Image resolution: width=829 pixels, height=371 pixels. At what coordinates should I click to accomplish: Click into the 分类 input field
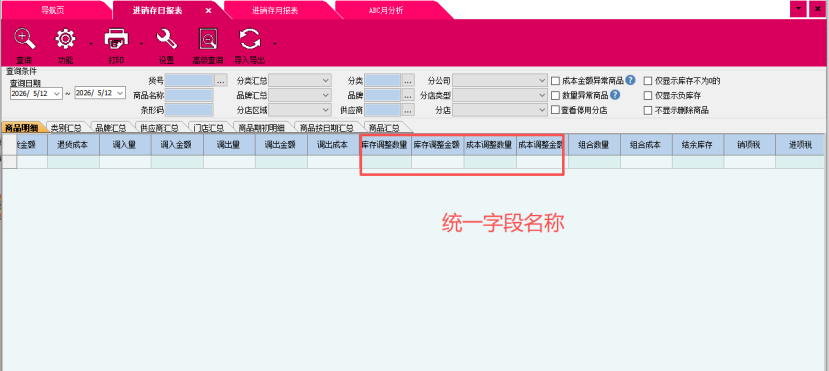tap(383, 81)
